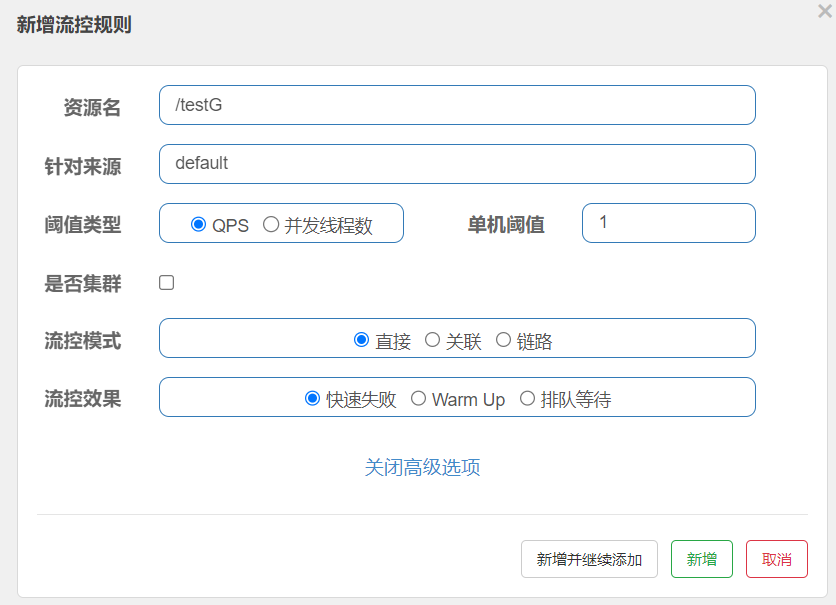Click the red 取消 button
Viewport: 836px width, 605px height.
point(777,559)
